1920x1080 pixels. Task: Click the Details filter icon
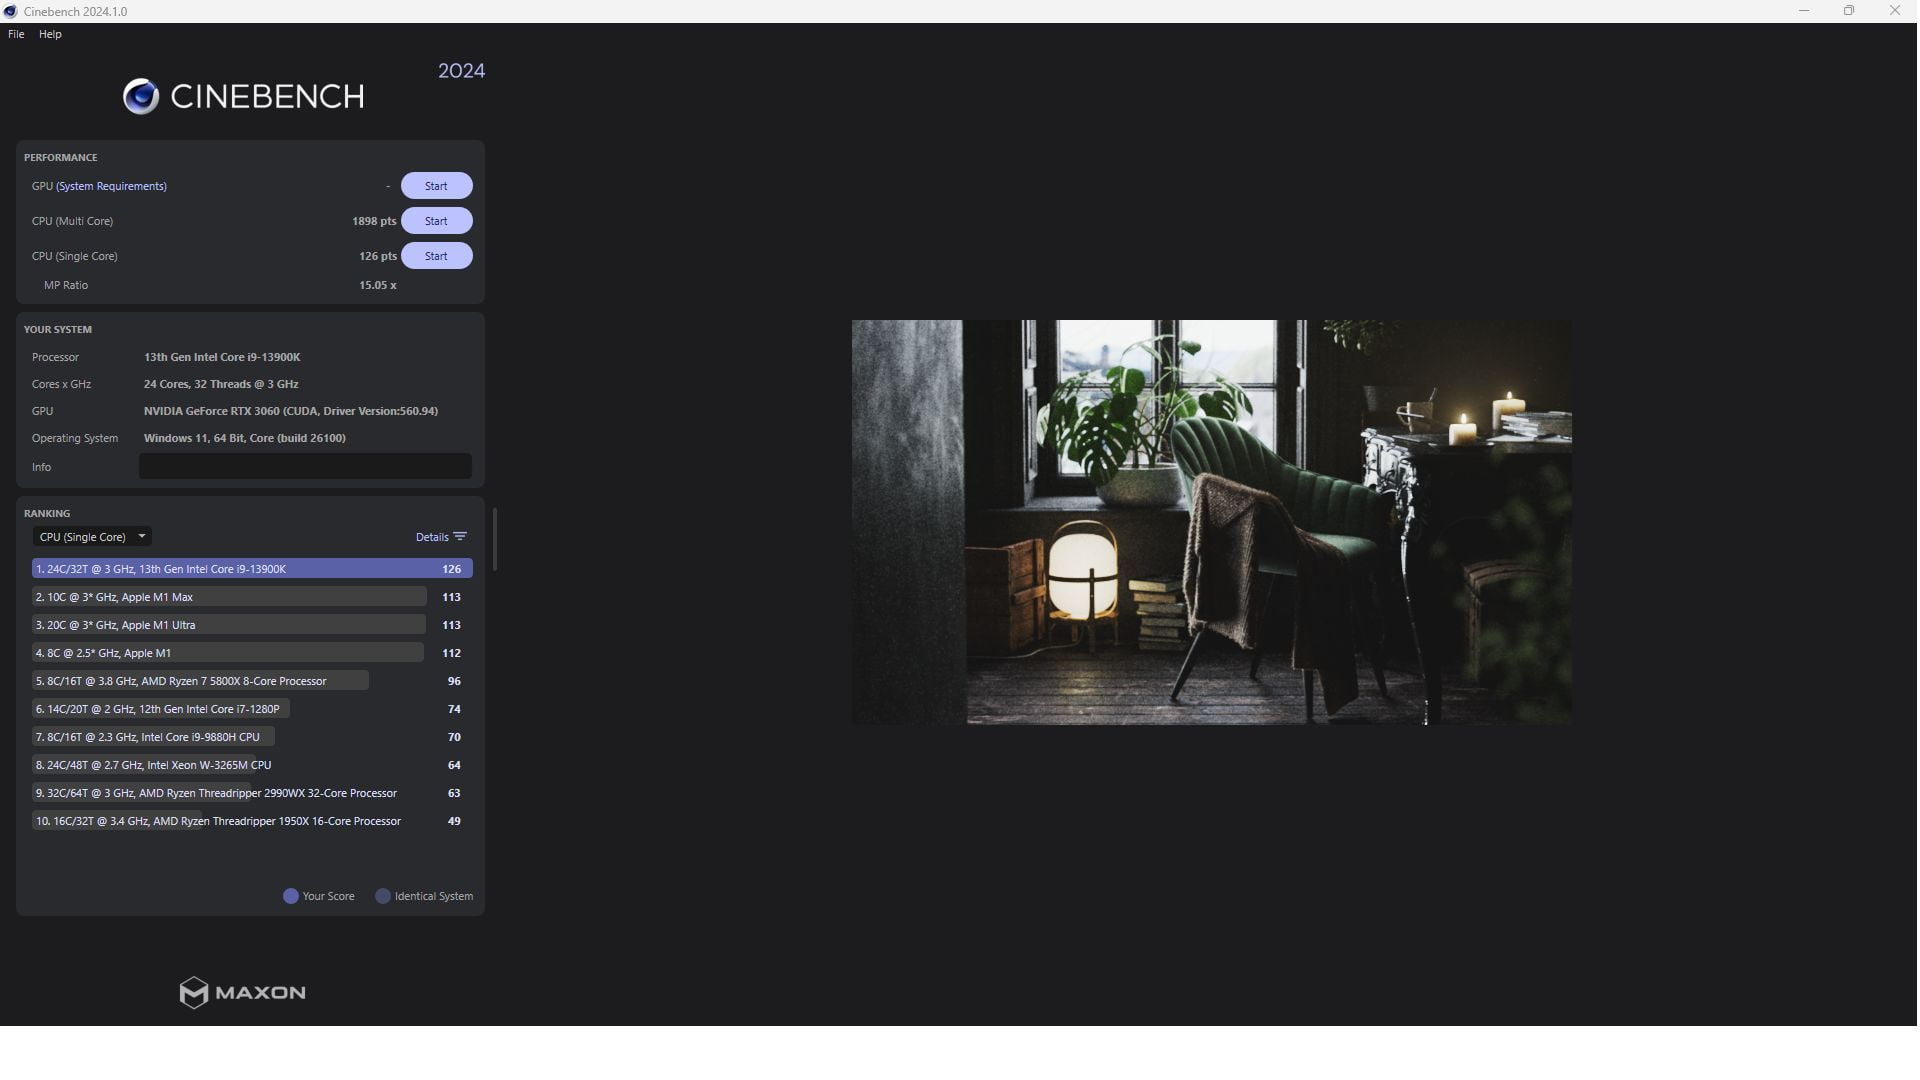460,537
